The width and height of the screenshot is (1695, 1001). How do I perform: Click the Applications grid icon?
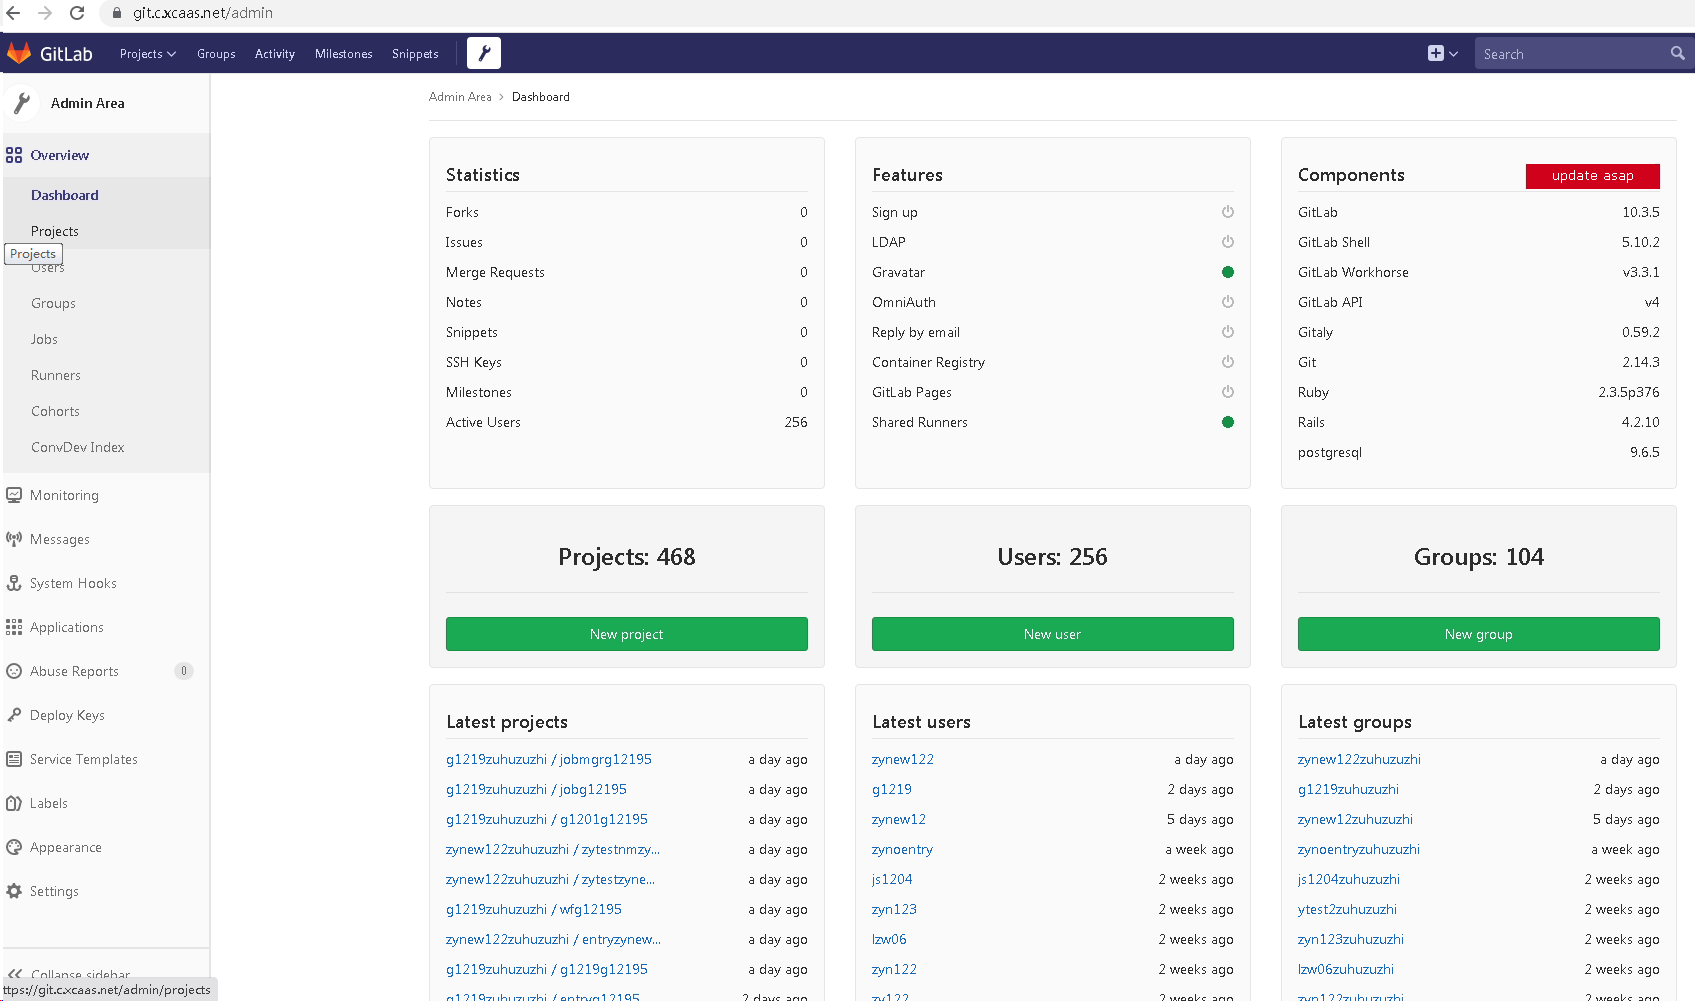click(x=14, y=627)
